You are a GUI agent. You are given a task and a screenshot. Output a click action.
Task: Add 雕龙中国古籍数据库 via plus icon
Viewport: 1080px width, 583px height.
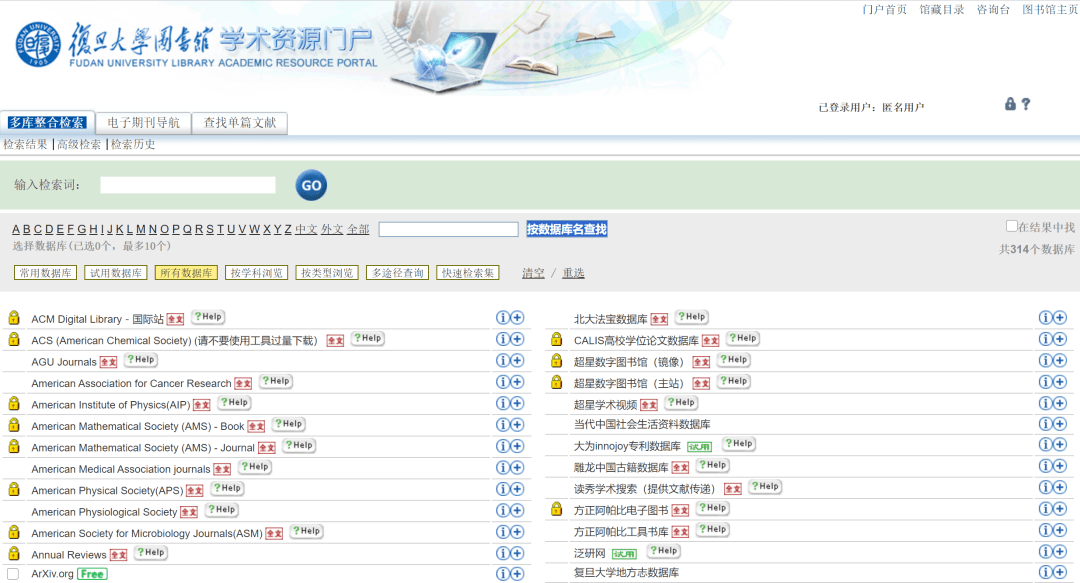pyautogui.click(x=1060, y=467)
